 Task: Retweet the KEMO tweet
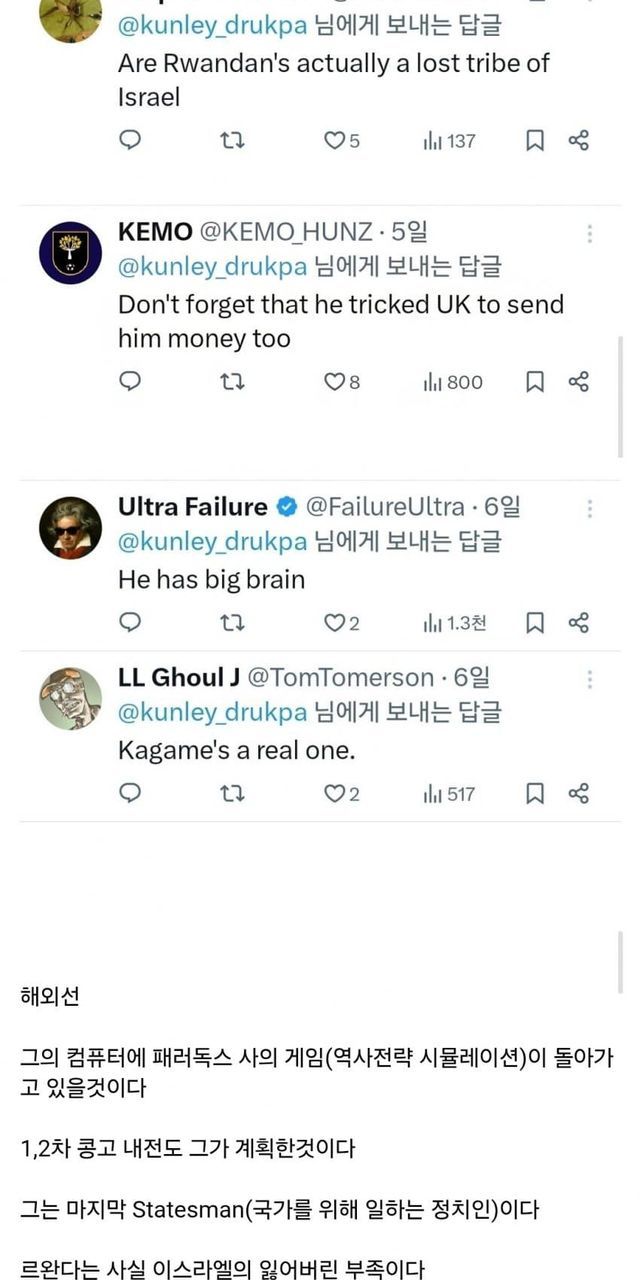(232, 382)
